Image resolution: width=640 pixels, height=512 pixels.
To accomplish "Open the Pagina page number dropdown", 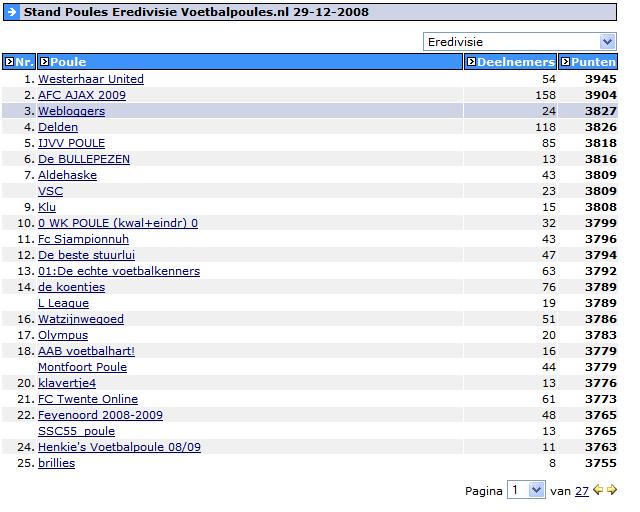I will click(525, 490).
